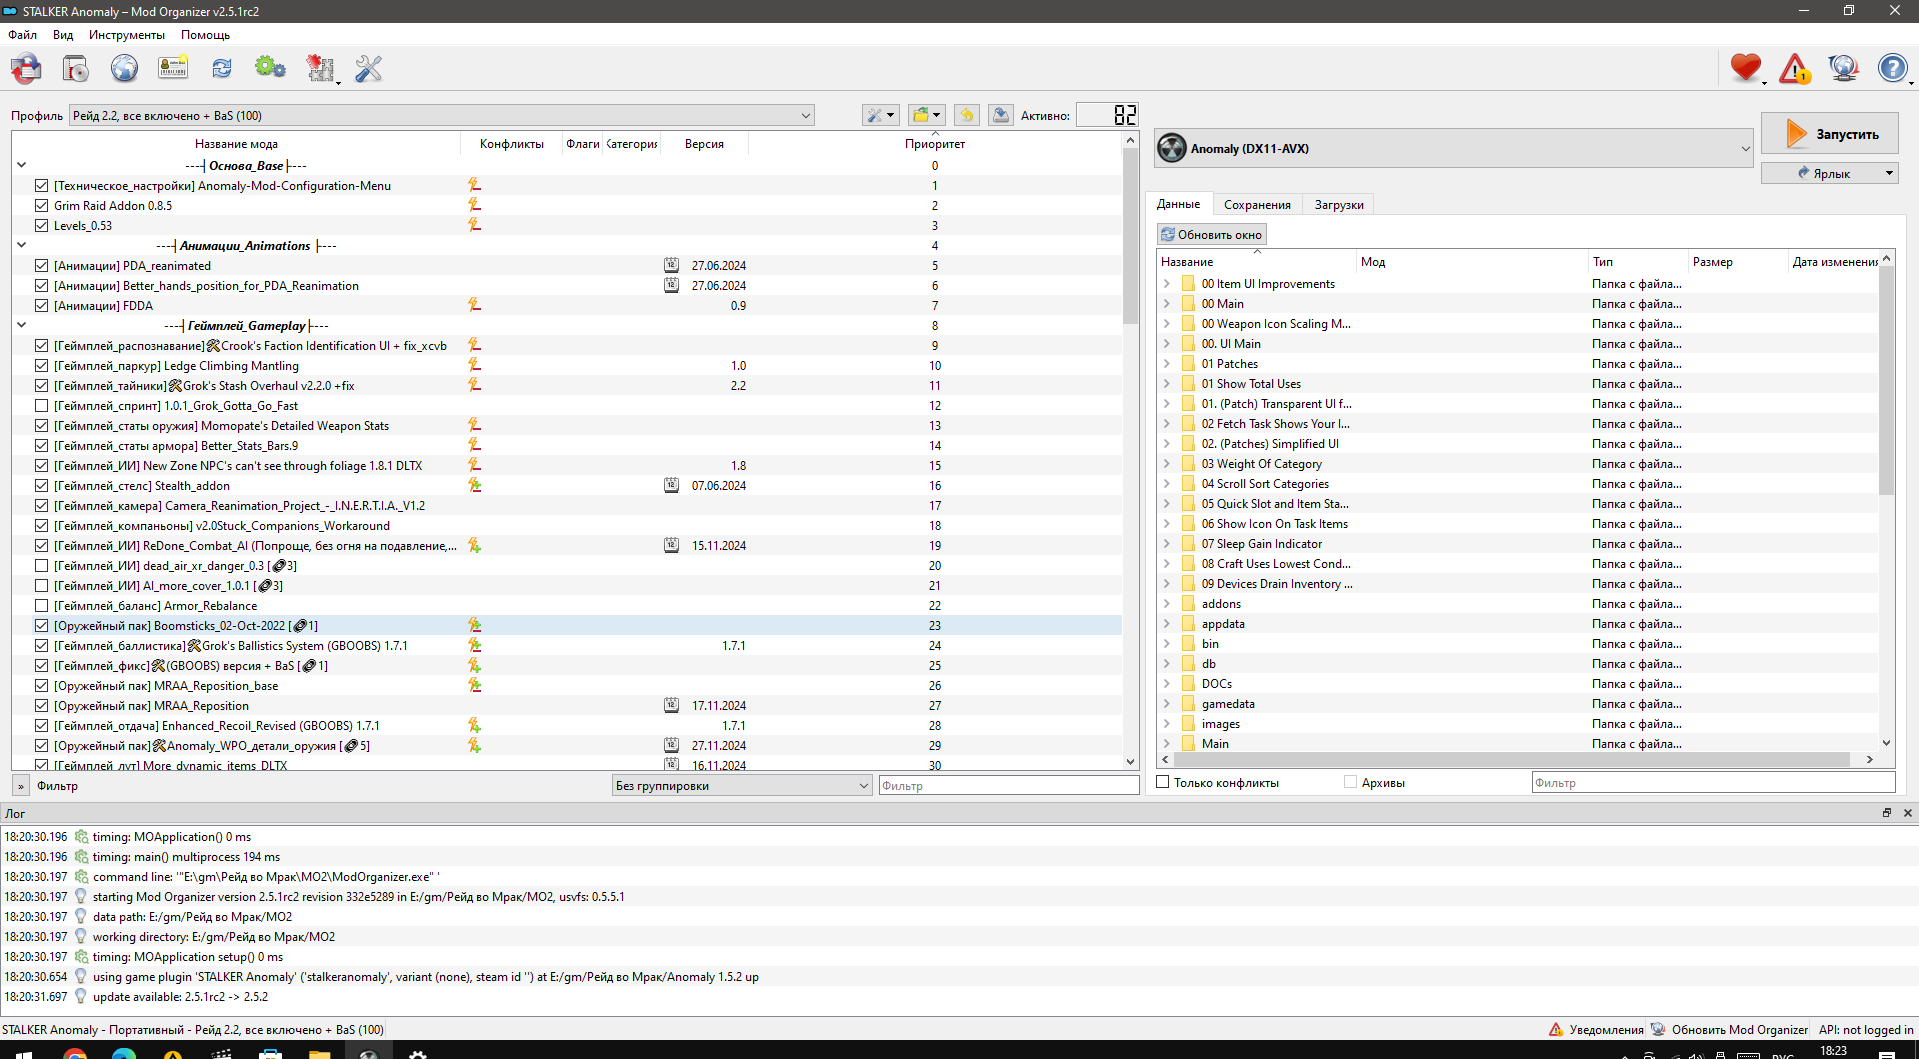1919x1059 pixels.
Task: Expand the 00 Item UI Improvements folder
Action: pyautogui.click(x=1166, y=284)
